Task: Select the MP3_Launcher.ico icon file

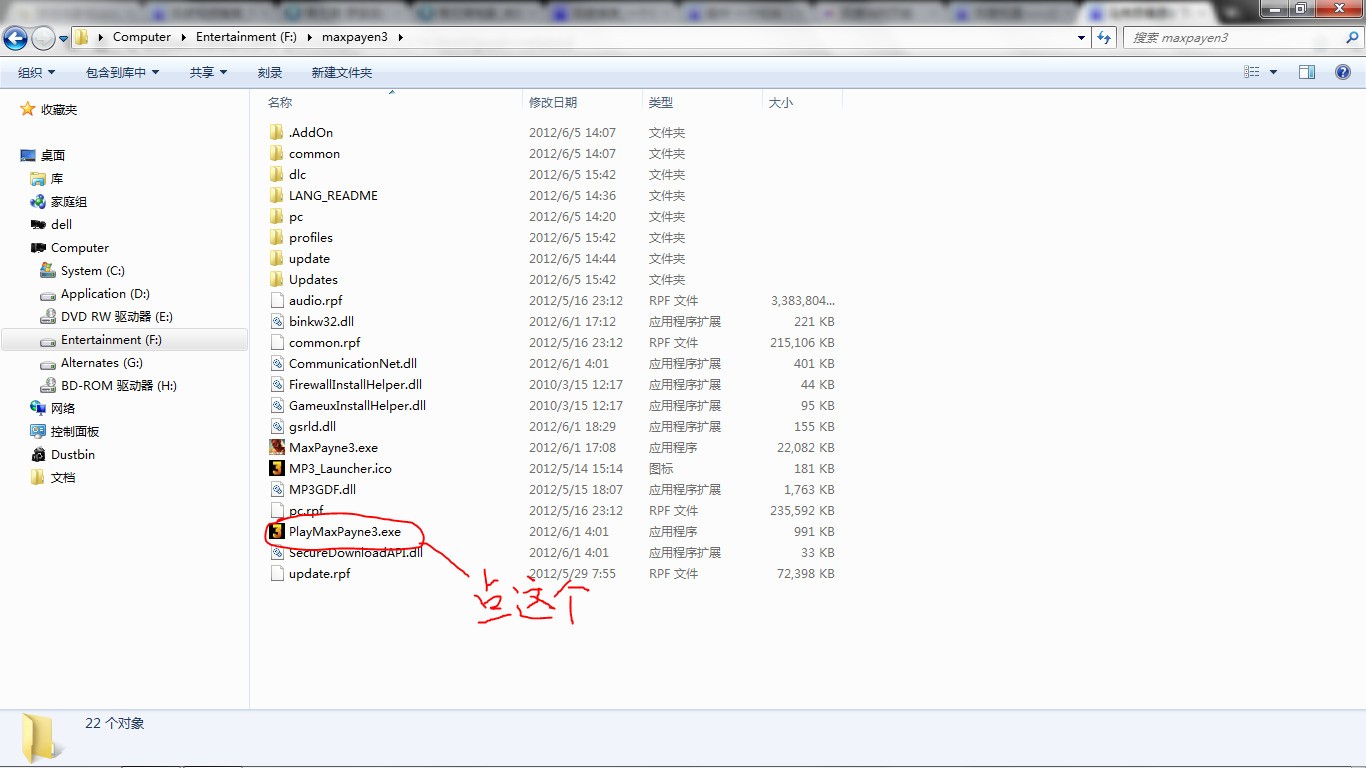Action: click(x=277, y=468)
